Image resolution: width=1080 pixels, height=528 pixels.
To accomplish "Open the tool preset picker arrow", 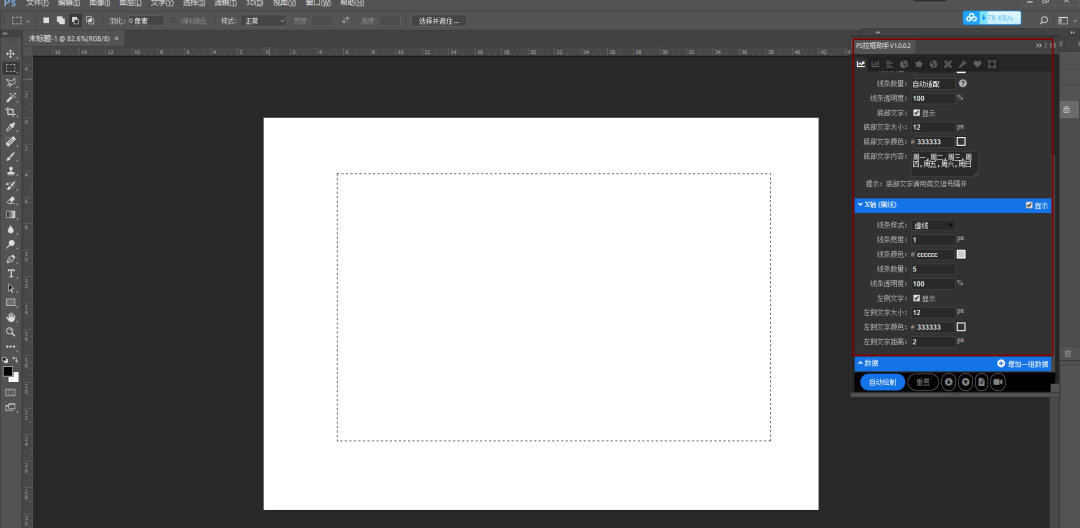I will [x=28, y=21].
